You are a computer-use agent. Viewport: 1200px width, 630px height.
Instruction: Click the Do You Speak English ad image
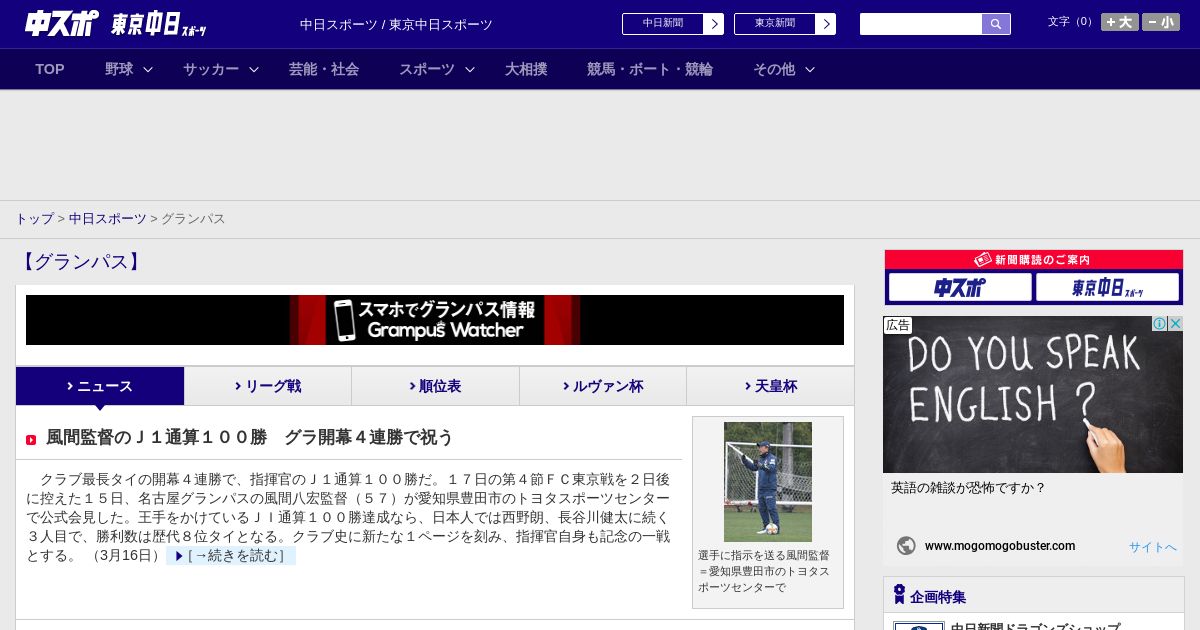coord(1033,395)
